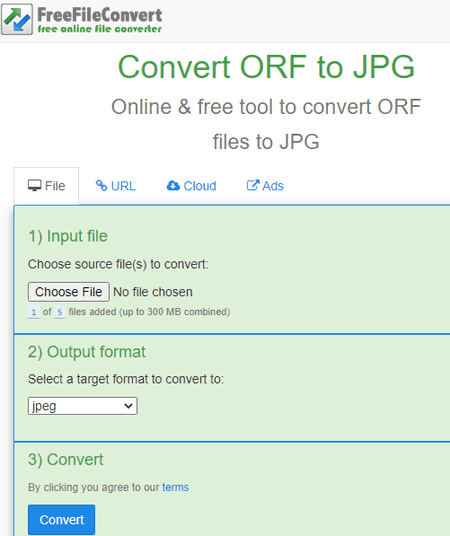This screenshot has height=536, width=450.
Task: Click the max files number '5'
Action: pos(59,312)
